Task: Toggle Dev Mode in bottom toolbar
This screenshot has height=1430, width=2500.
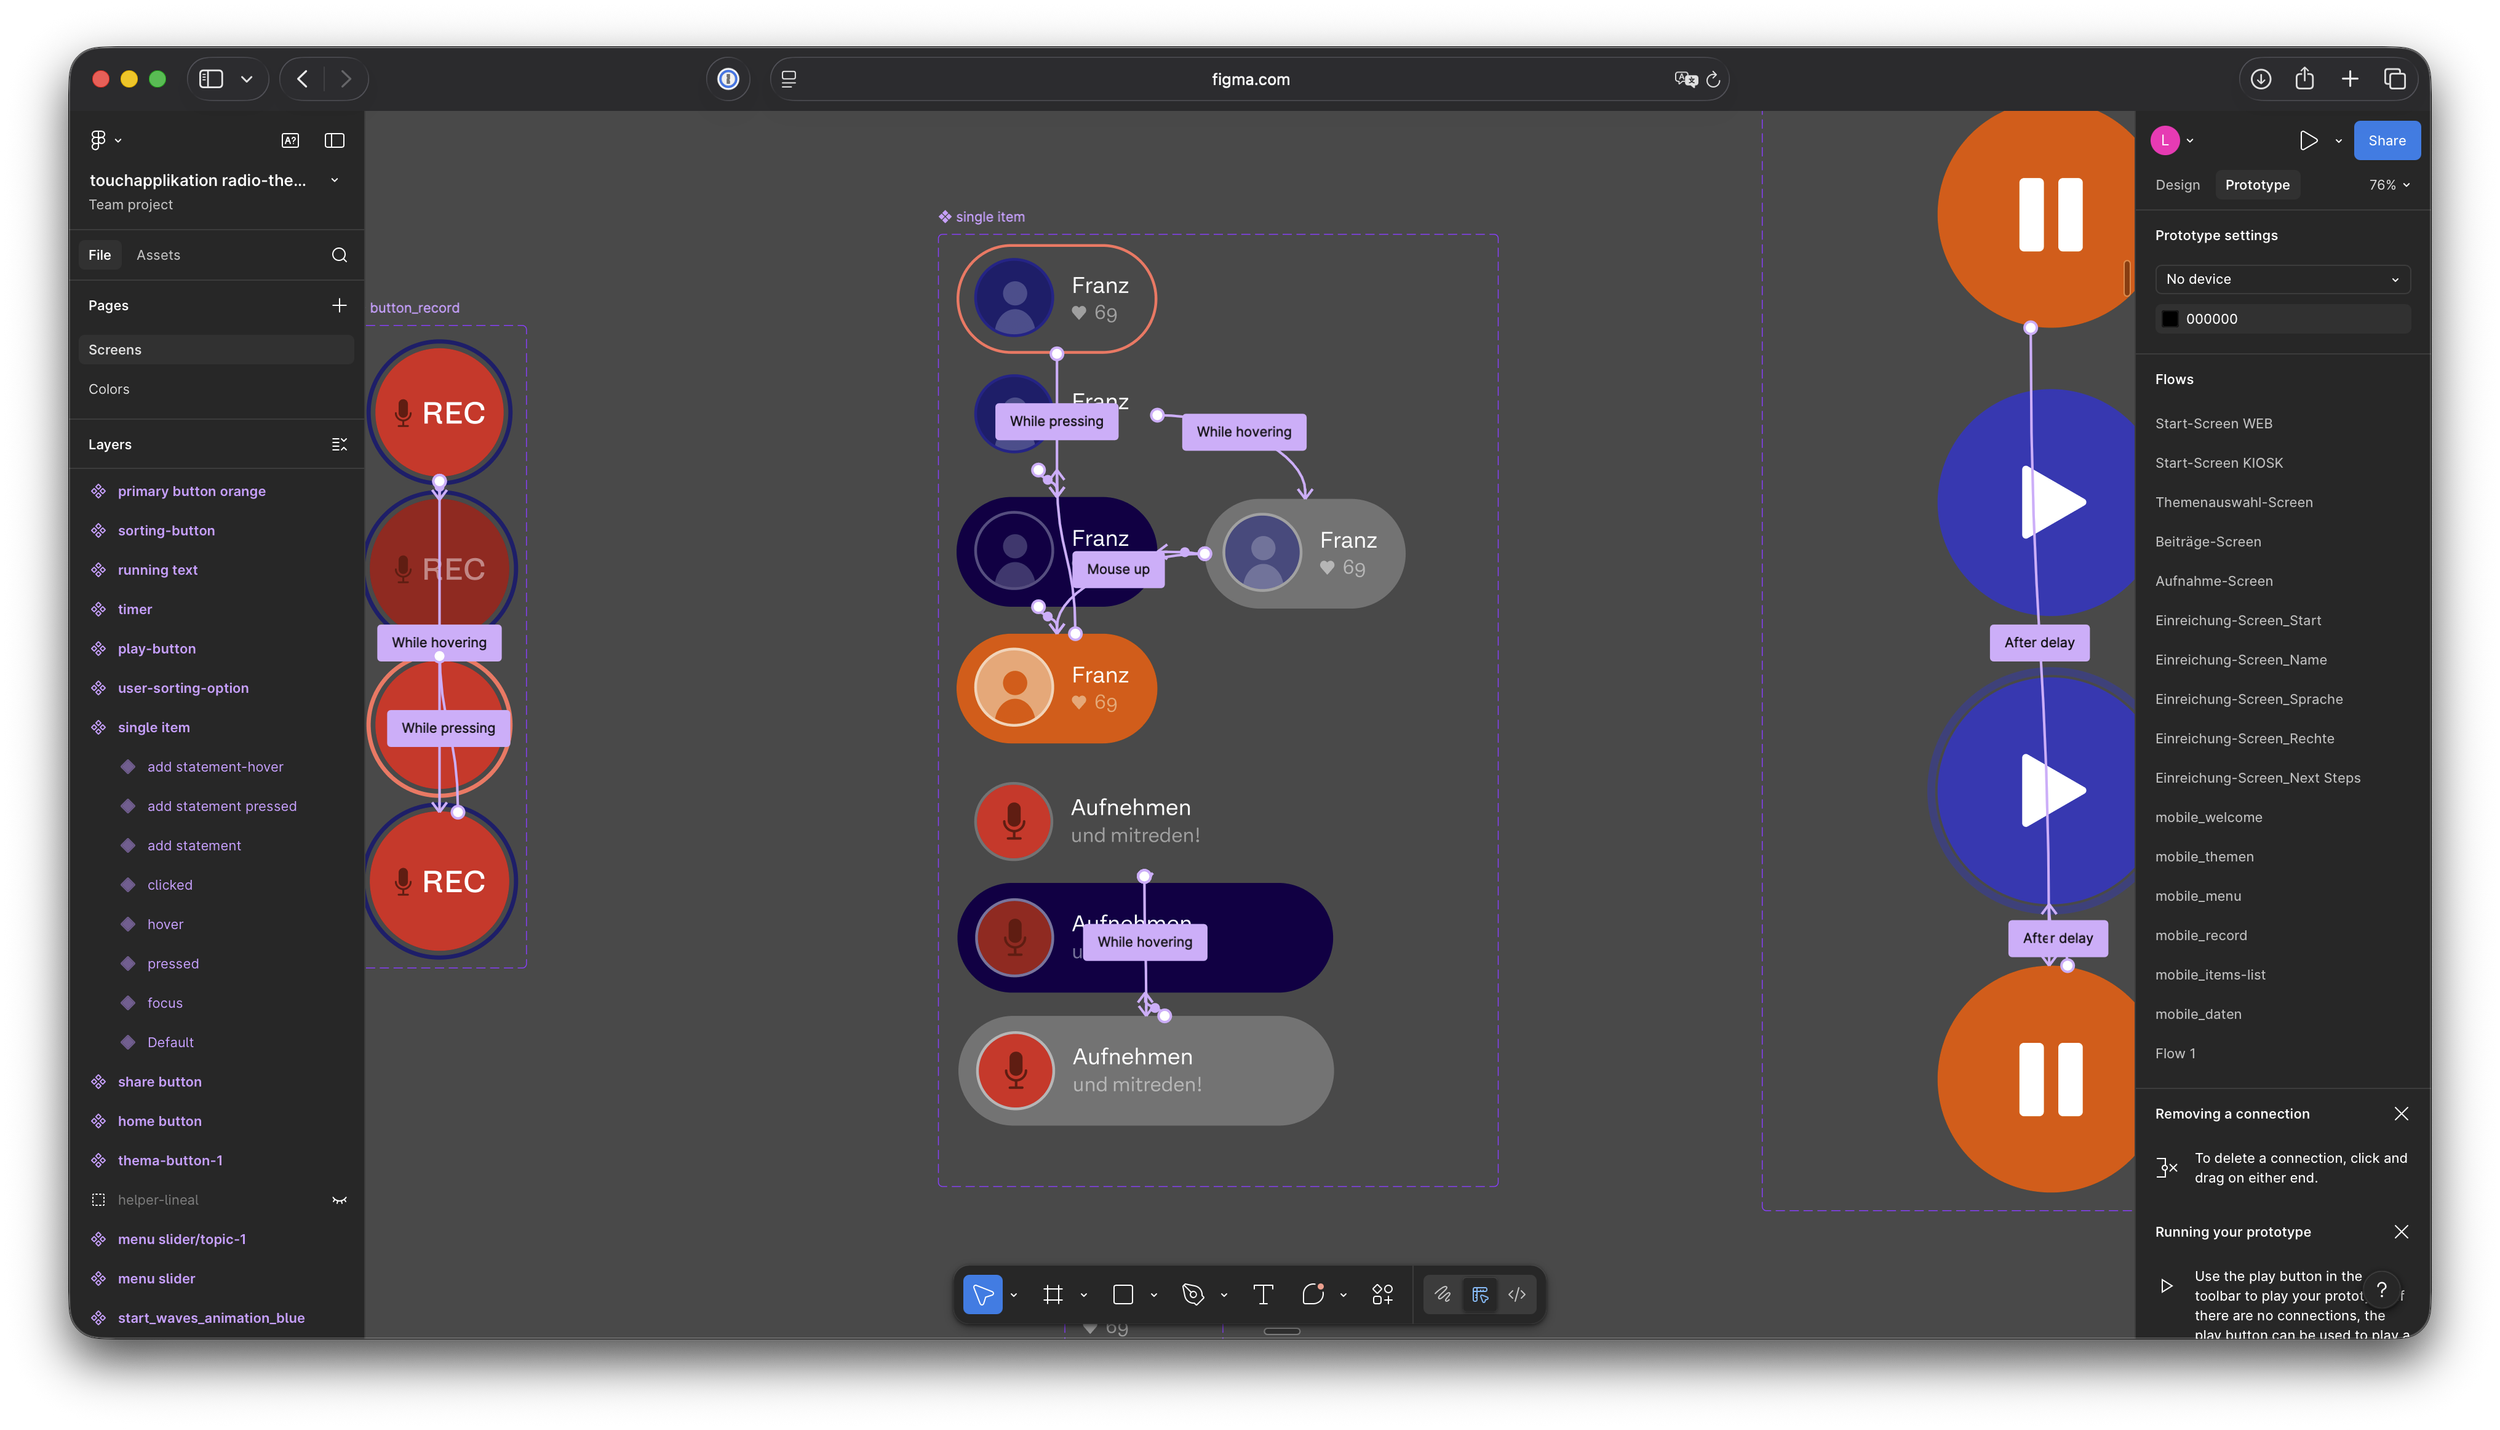Action: 1517,1294
